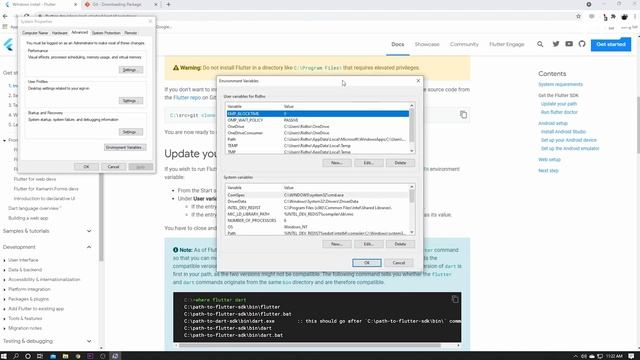Close the Environment Variables dialog with X
The image size is (640, 360).
(x=418, y=81)
